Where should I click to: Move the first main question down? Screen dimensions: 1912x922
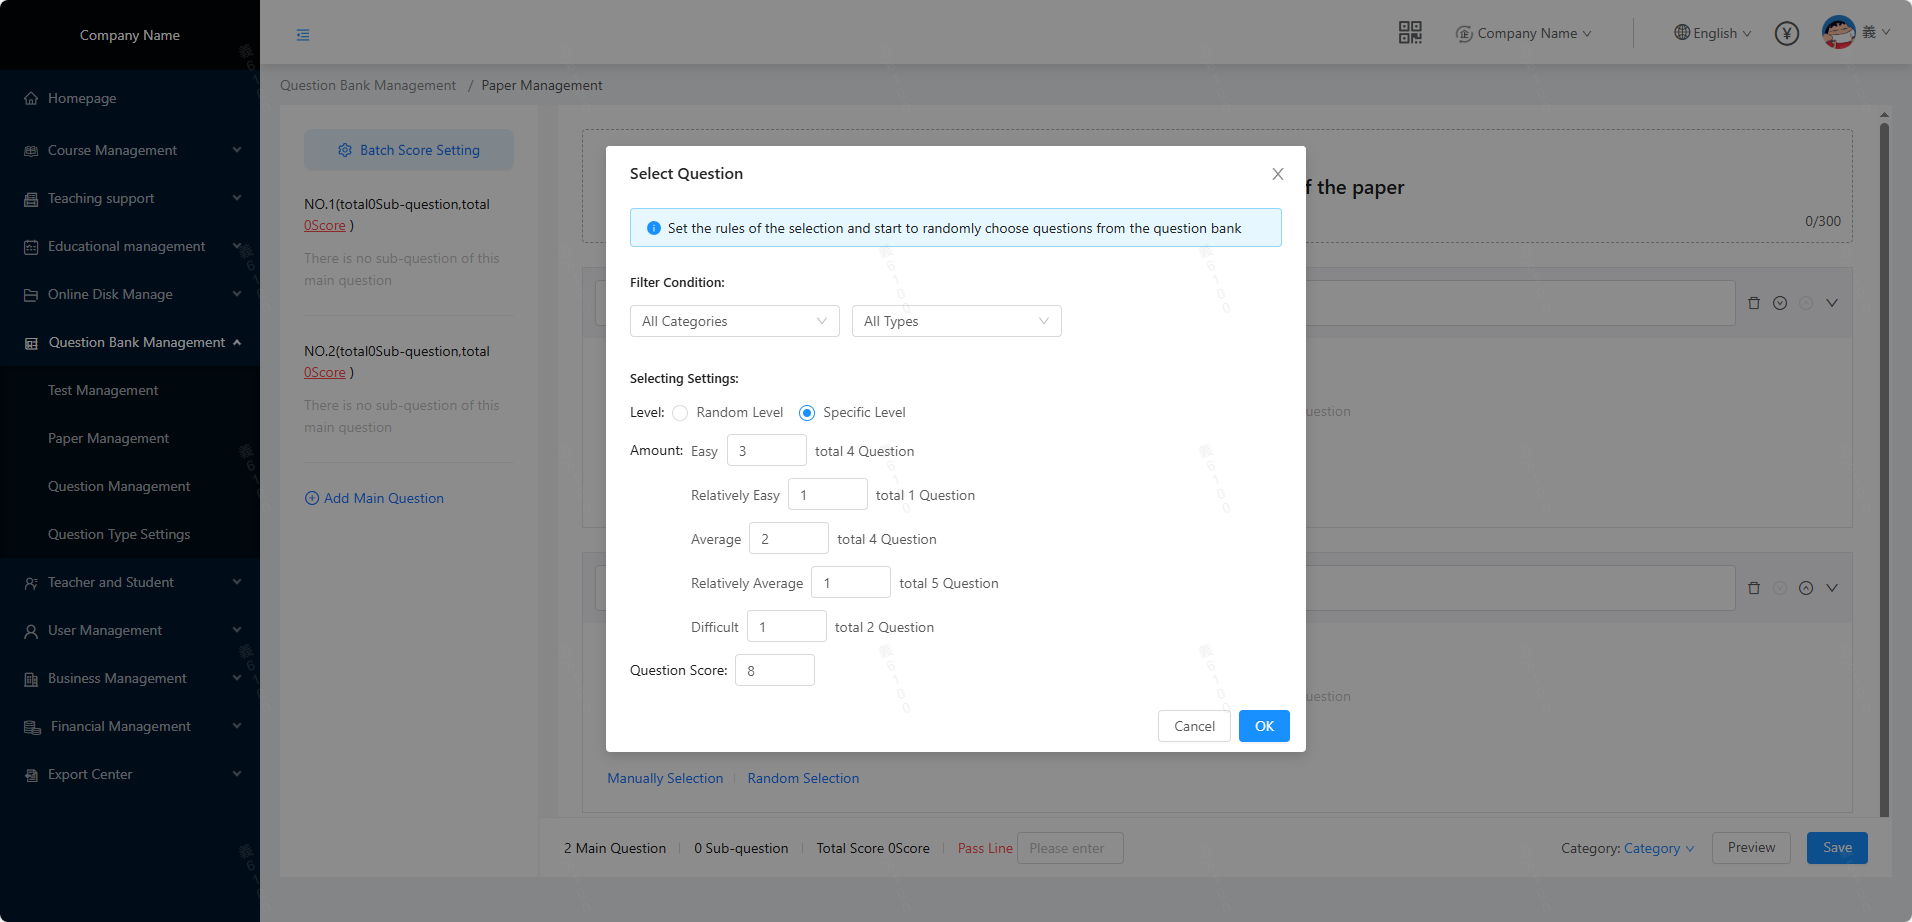1779,303
